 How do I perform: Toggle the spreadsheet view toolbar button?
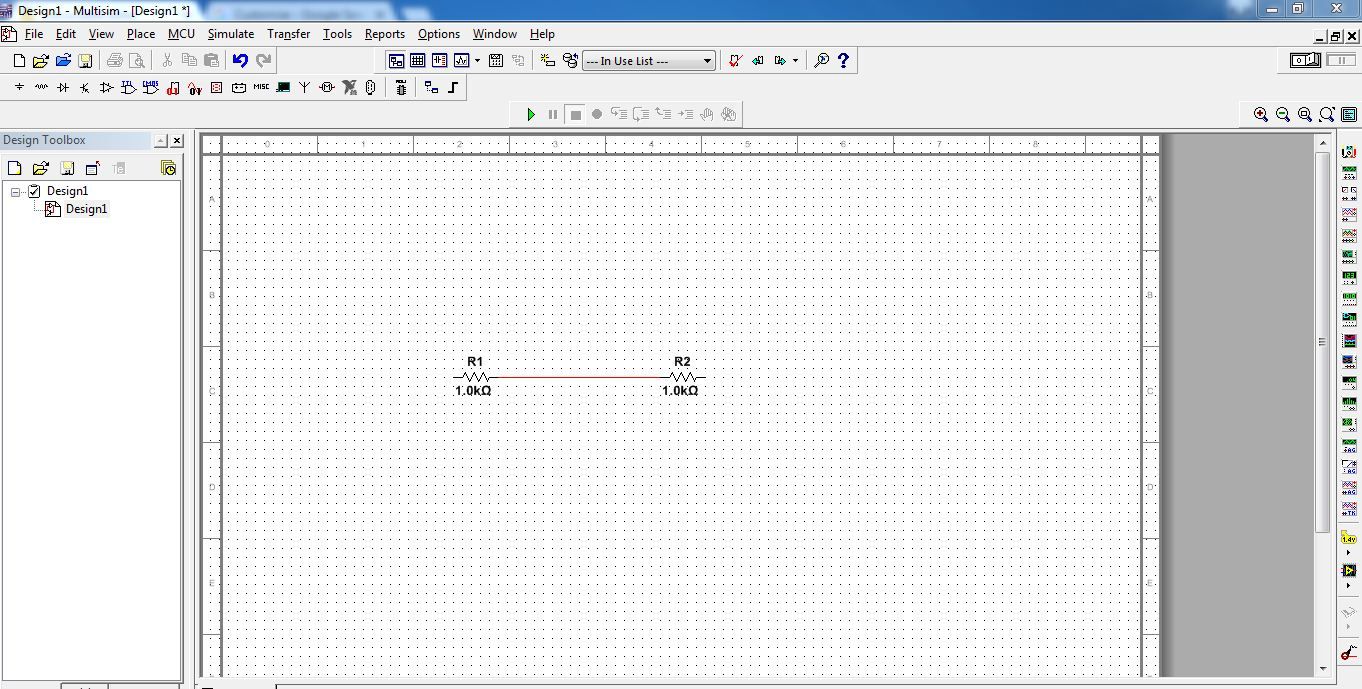[418, 60]
